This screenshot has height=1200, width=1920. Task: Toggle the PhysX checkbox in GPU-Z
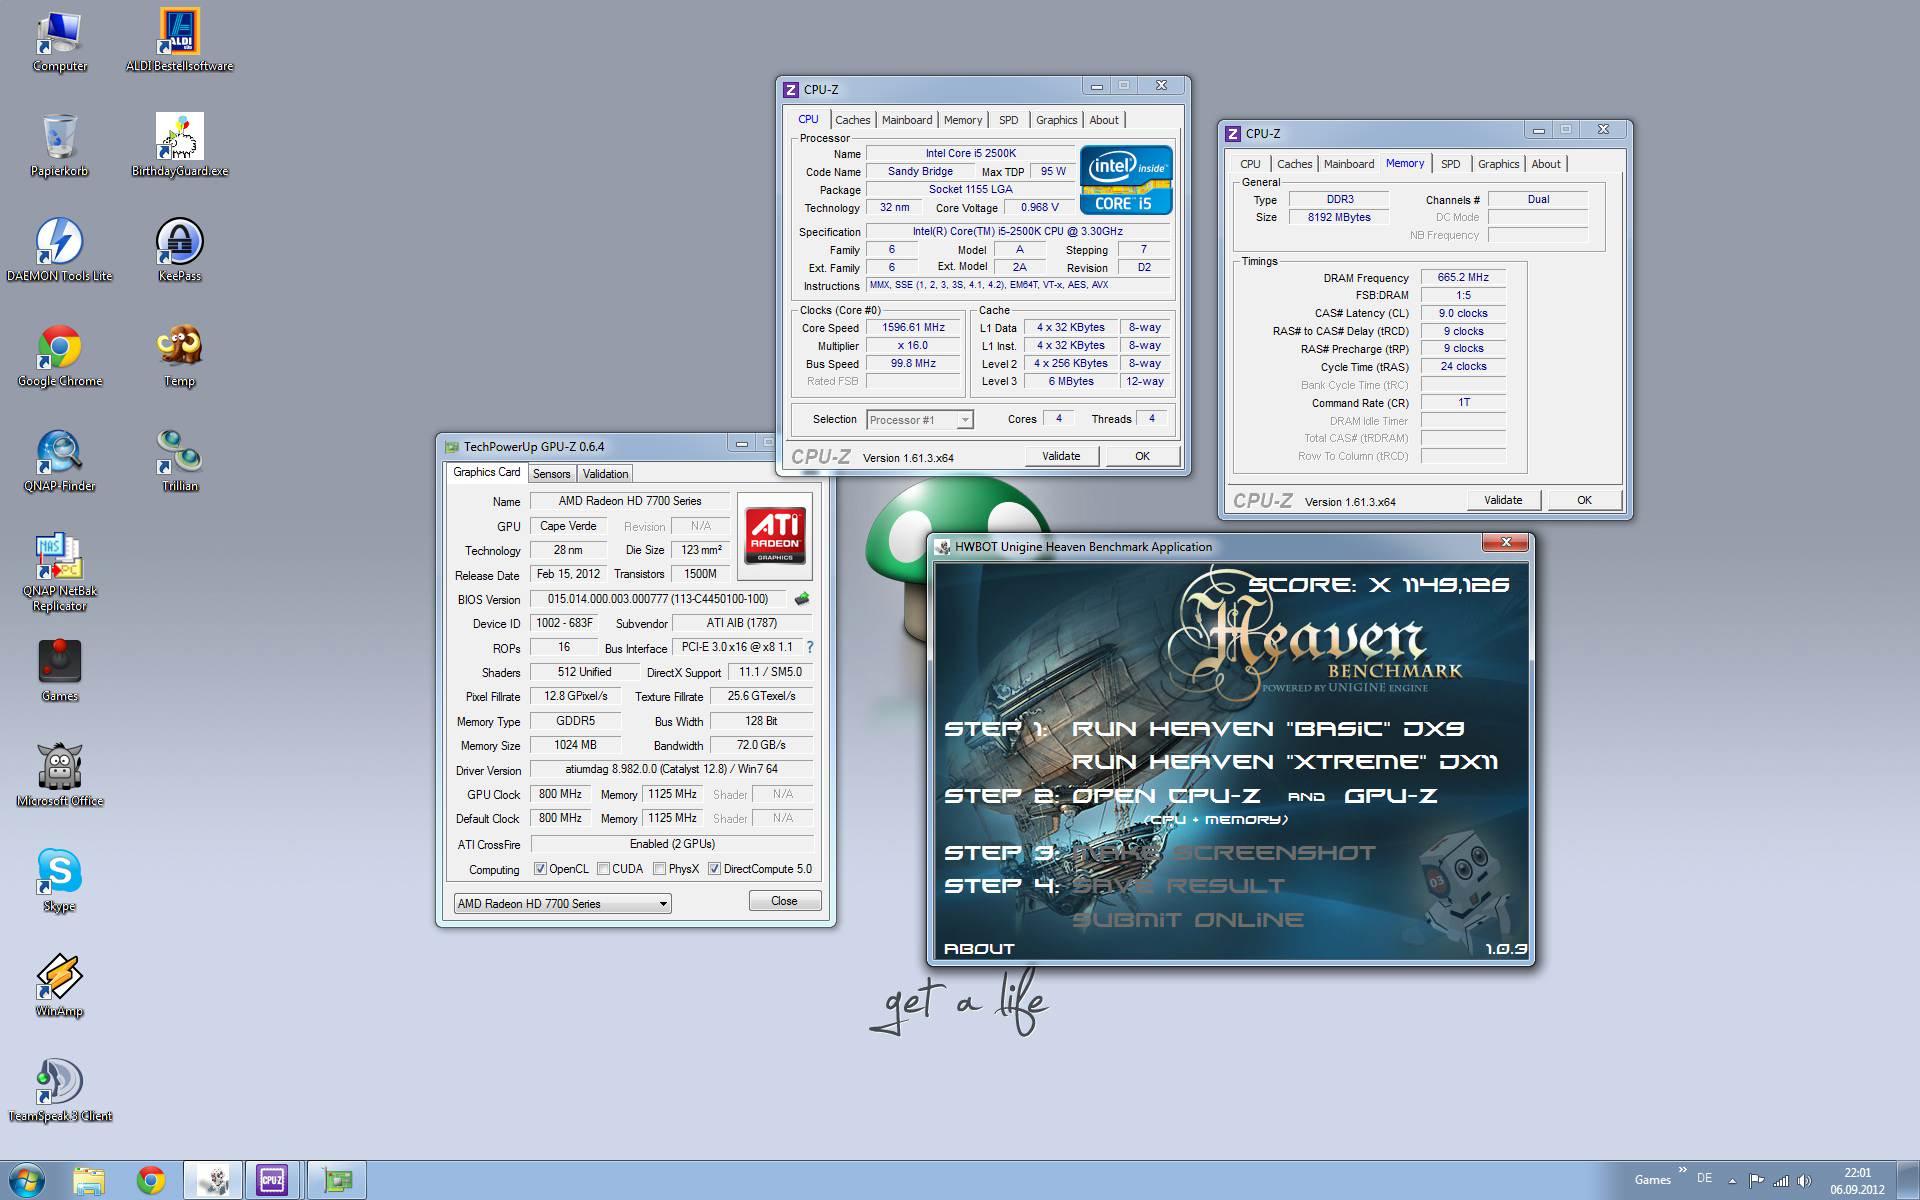[x=659, y=869]
